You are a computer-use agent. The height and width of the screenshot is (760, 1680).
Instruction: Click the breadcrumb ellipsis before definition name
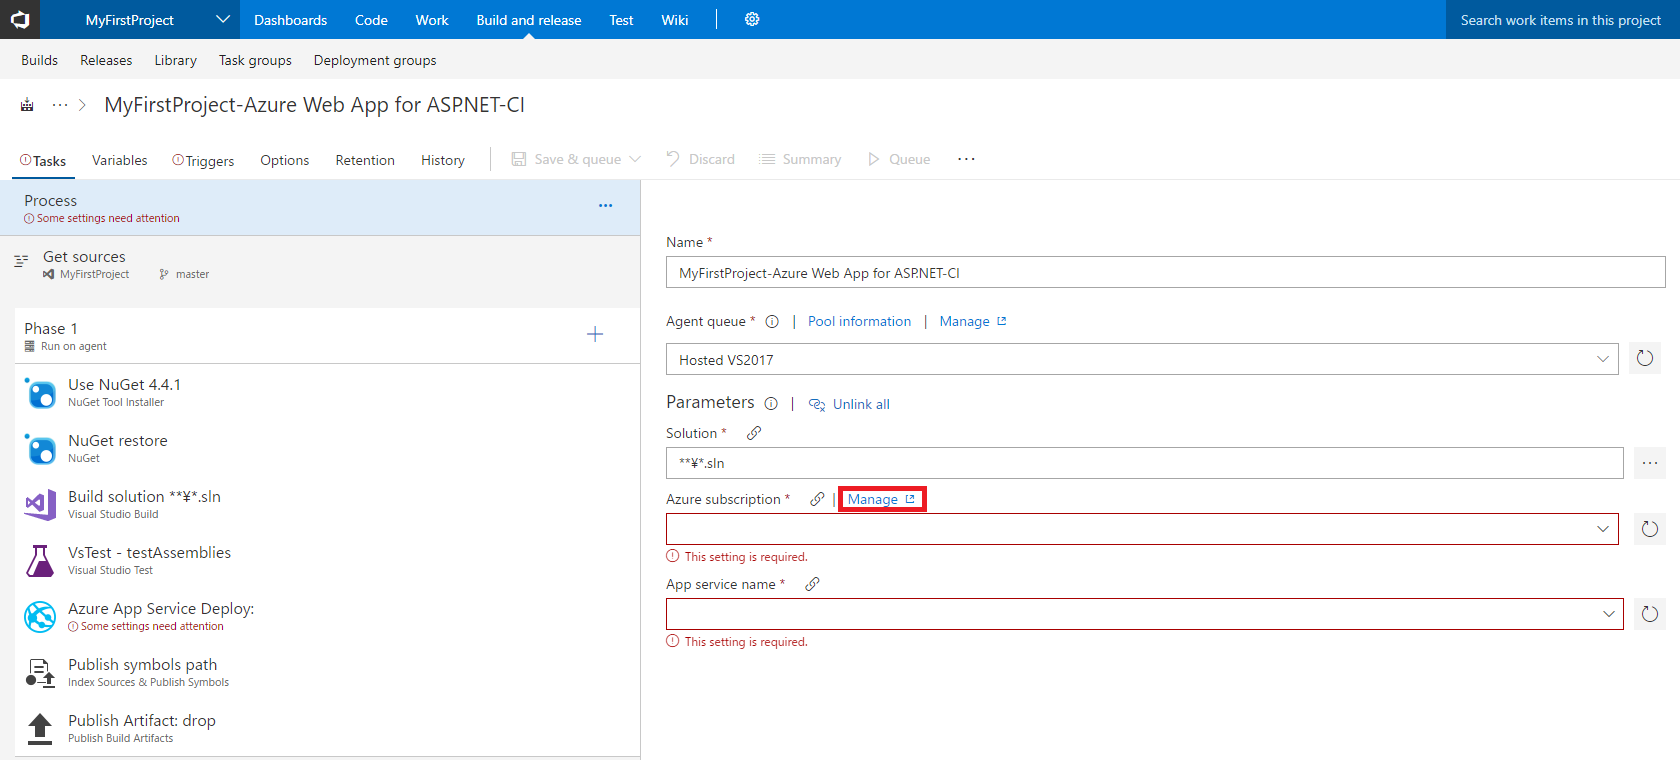tap(60, 105)
